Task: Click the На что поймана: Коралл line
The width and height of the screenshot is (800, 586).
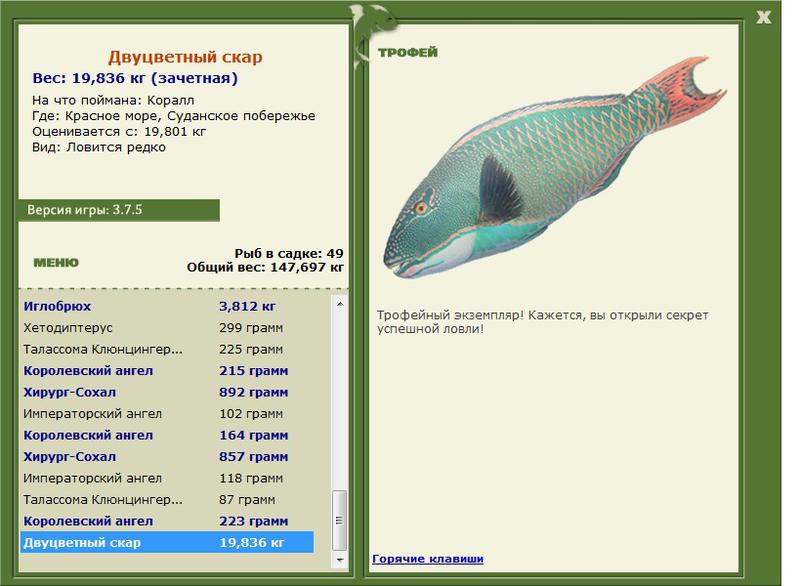Action: click(x=113, y=100)
